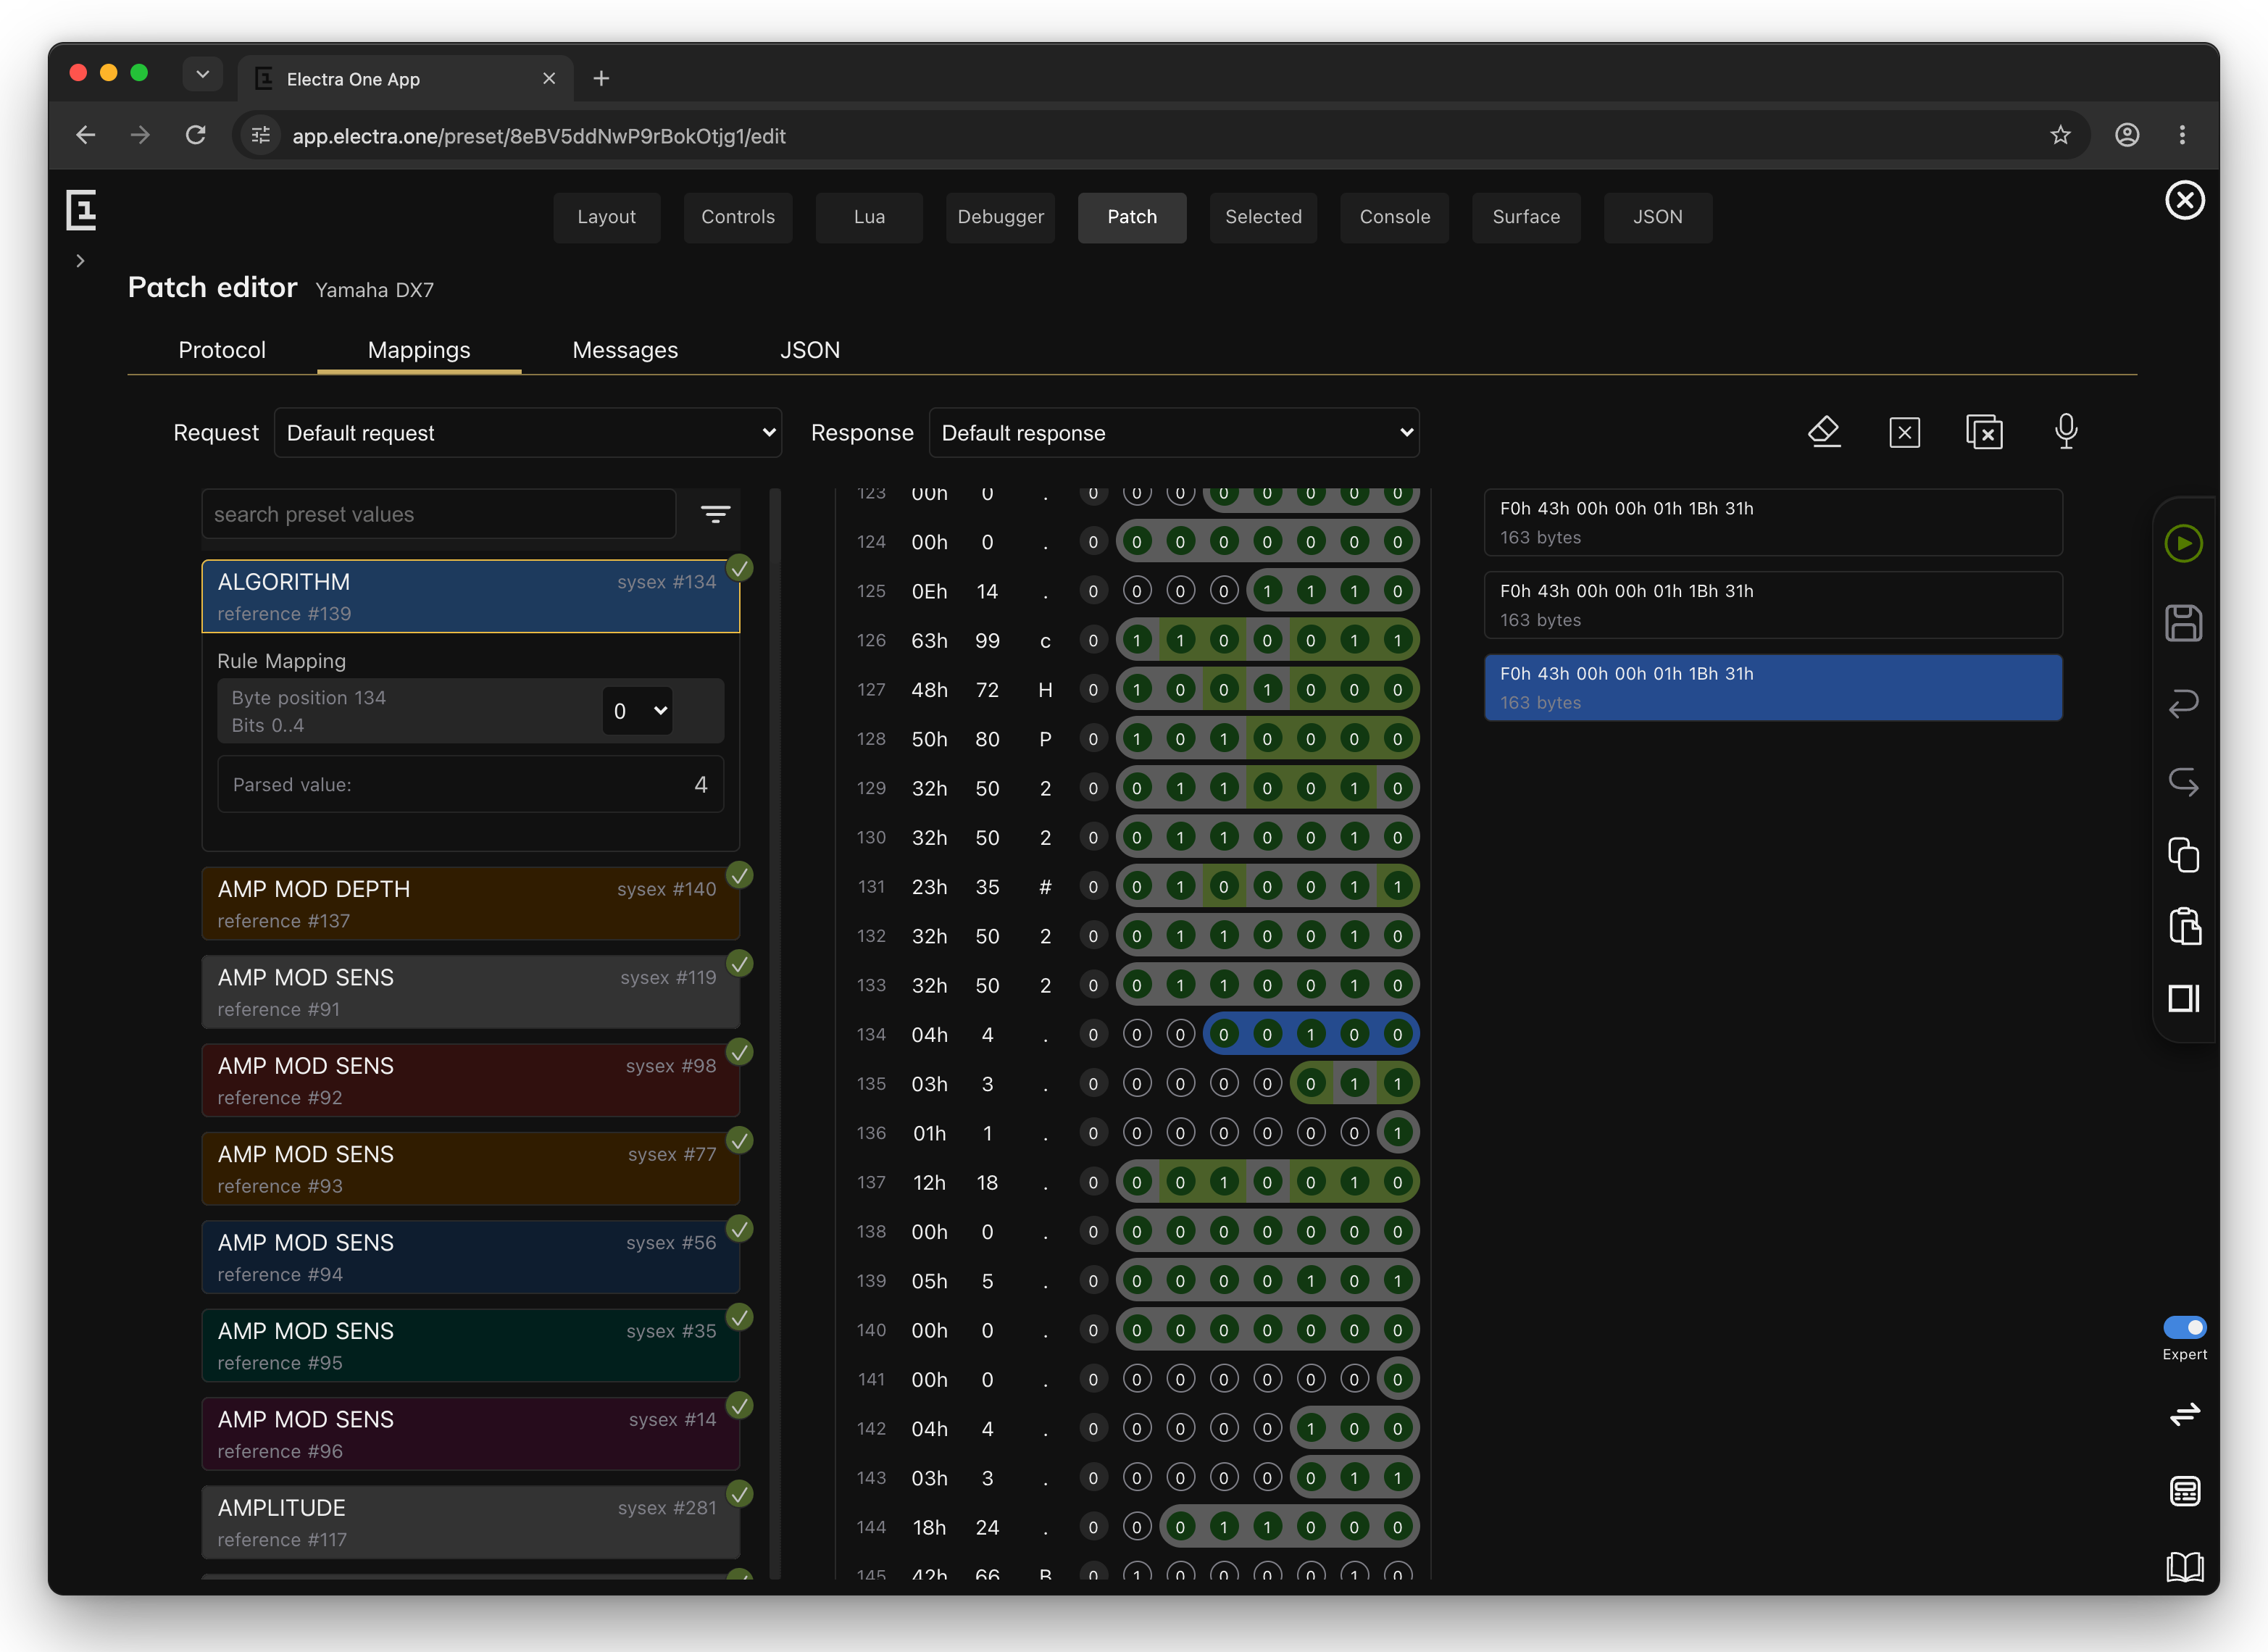
Task: Switch to the Controls tab
Action: 738,217
